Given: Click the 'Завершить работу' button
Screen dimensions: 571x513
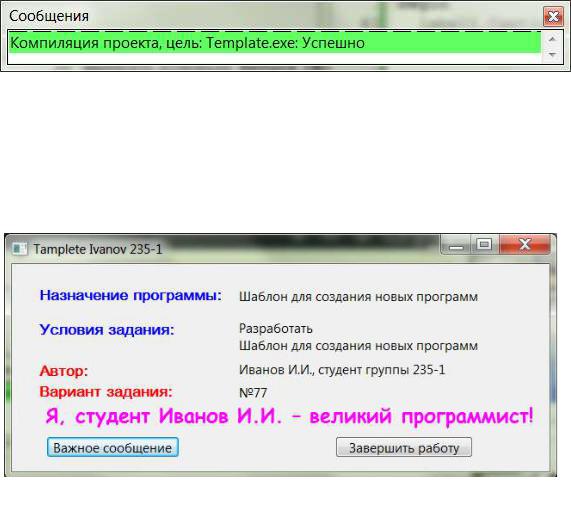Looking at the screenshot, I should [404, 447].
